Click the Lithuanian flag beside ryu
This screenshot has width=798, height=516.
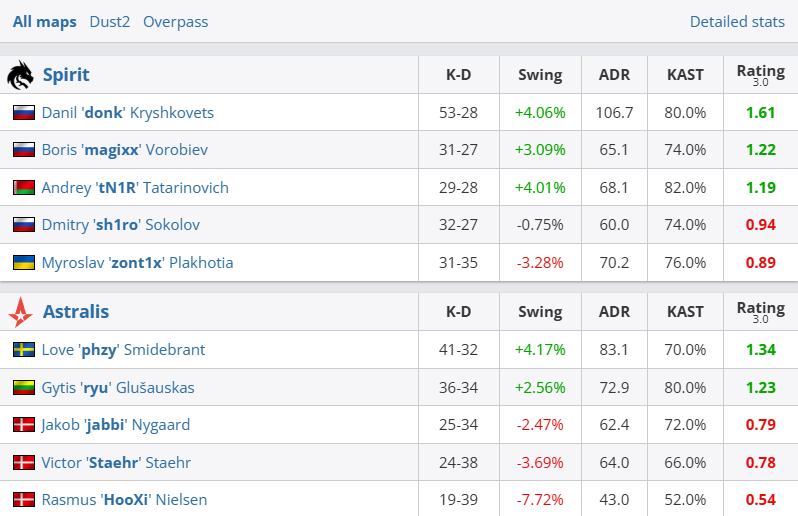[x=23, y=388]
